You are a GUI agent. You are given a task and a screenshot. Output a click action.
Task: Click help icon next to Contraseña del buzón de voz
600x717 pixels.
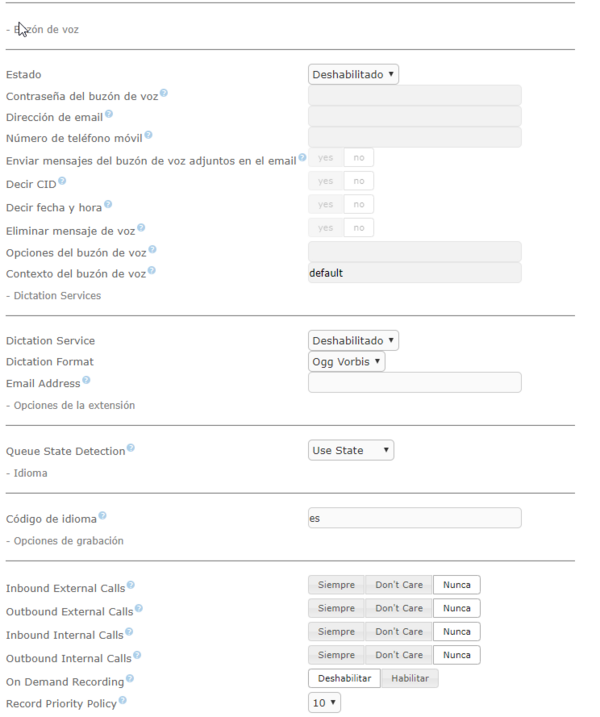(163, 93)
